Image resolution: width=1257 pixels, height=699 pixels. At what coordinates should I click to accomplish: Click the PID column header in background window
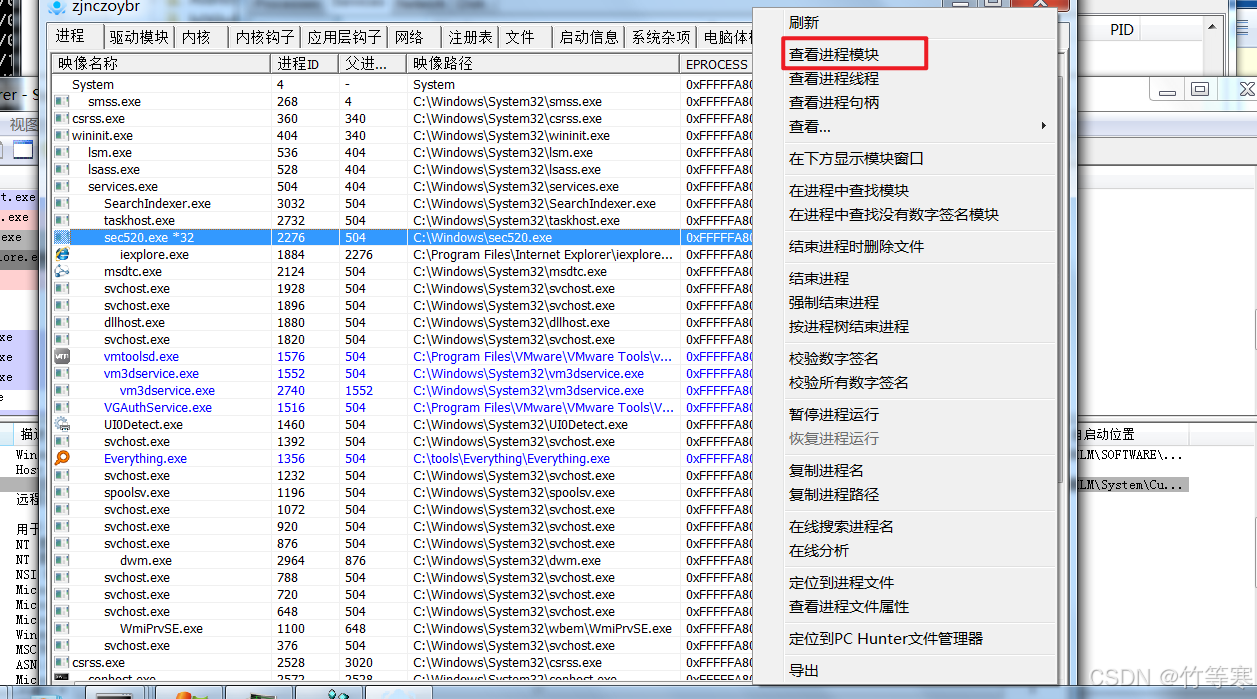(1122, 30)
